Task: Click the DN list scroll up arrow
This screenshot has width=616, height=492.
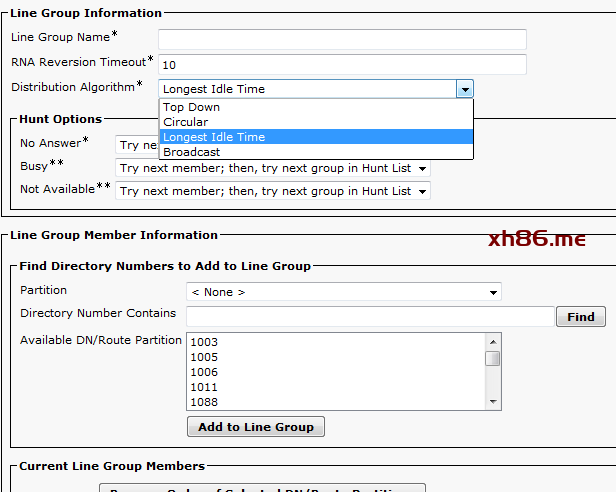Action: pyautogui.click(x=492, y=341)
